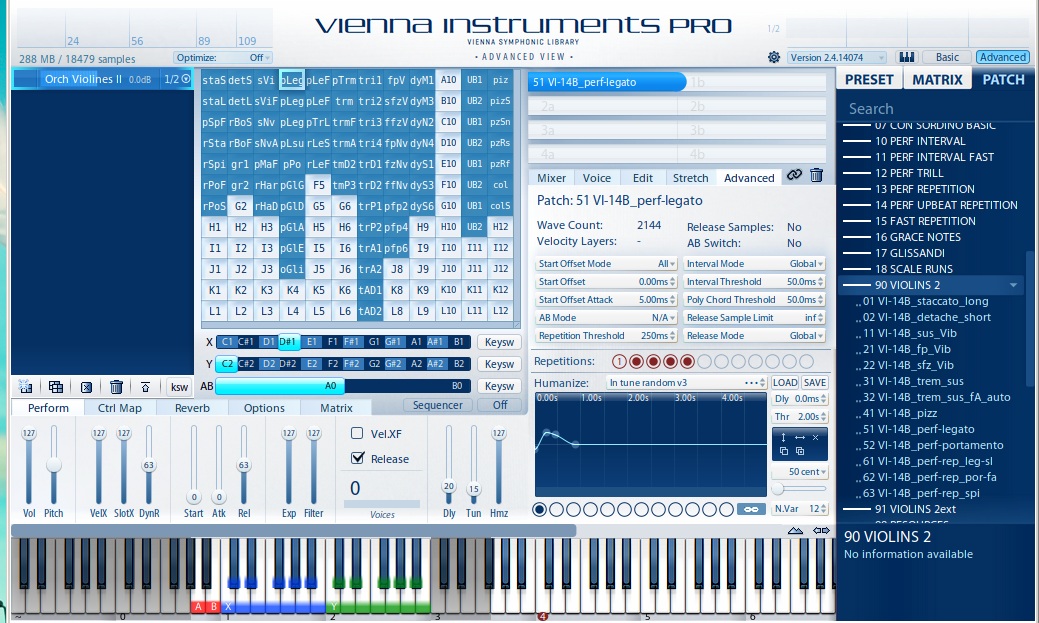The width and height of the screenshot is (1039, 623).
Task: Click the grid cells icon above Perform tab
Action: (x=56, y=386)
